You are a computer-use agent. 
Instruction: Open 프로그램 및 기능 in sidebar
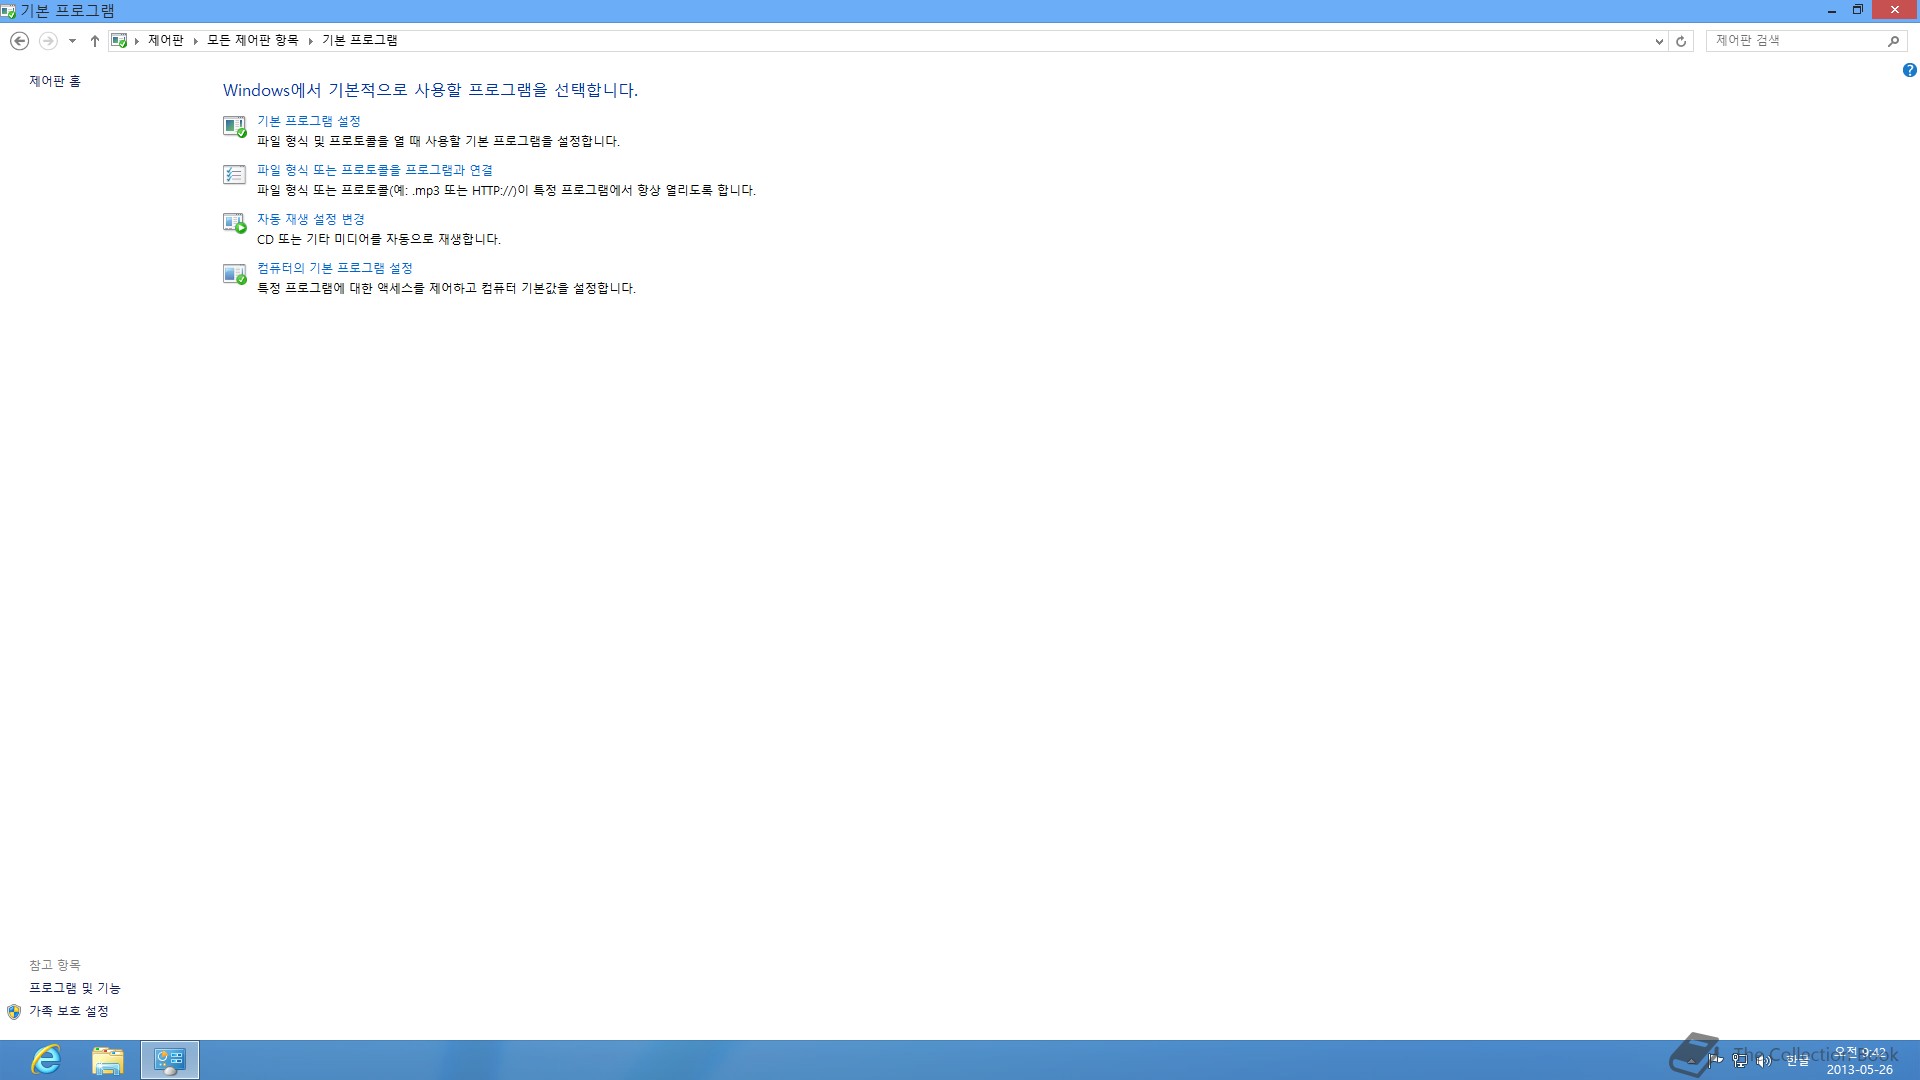click(74, 988)
